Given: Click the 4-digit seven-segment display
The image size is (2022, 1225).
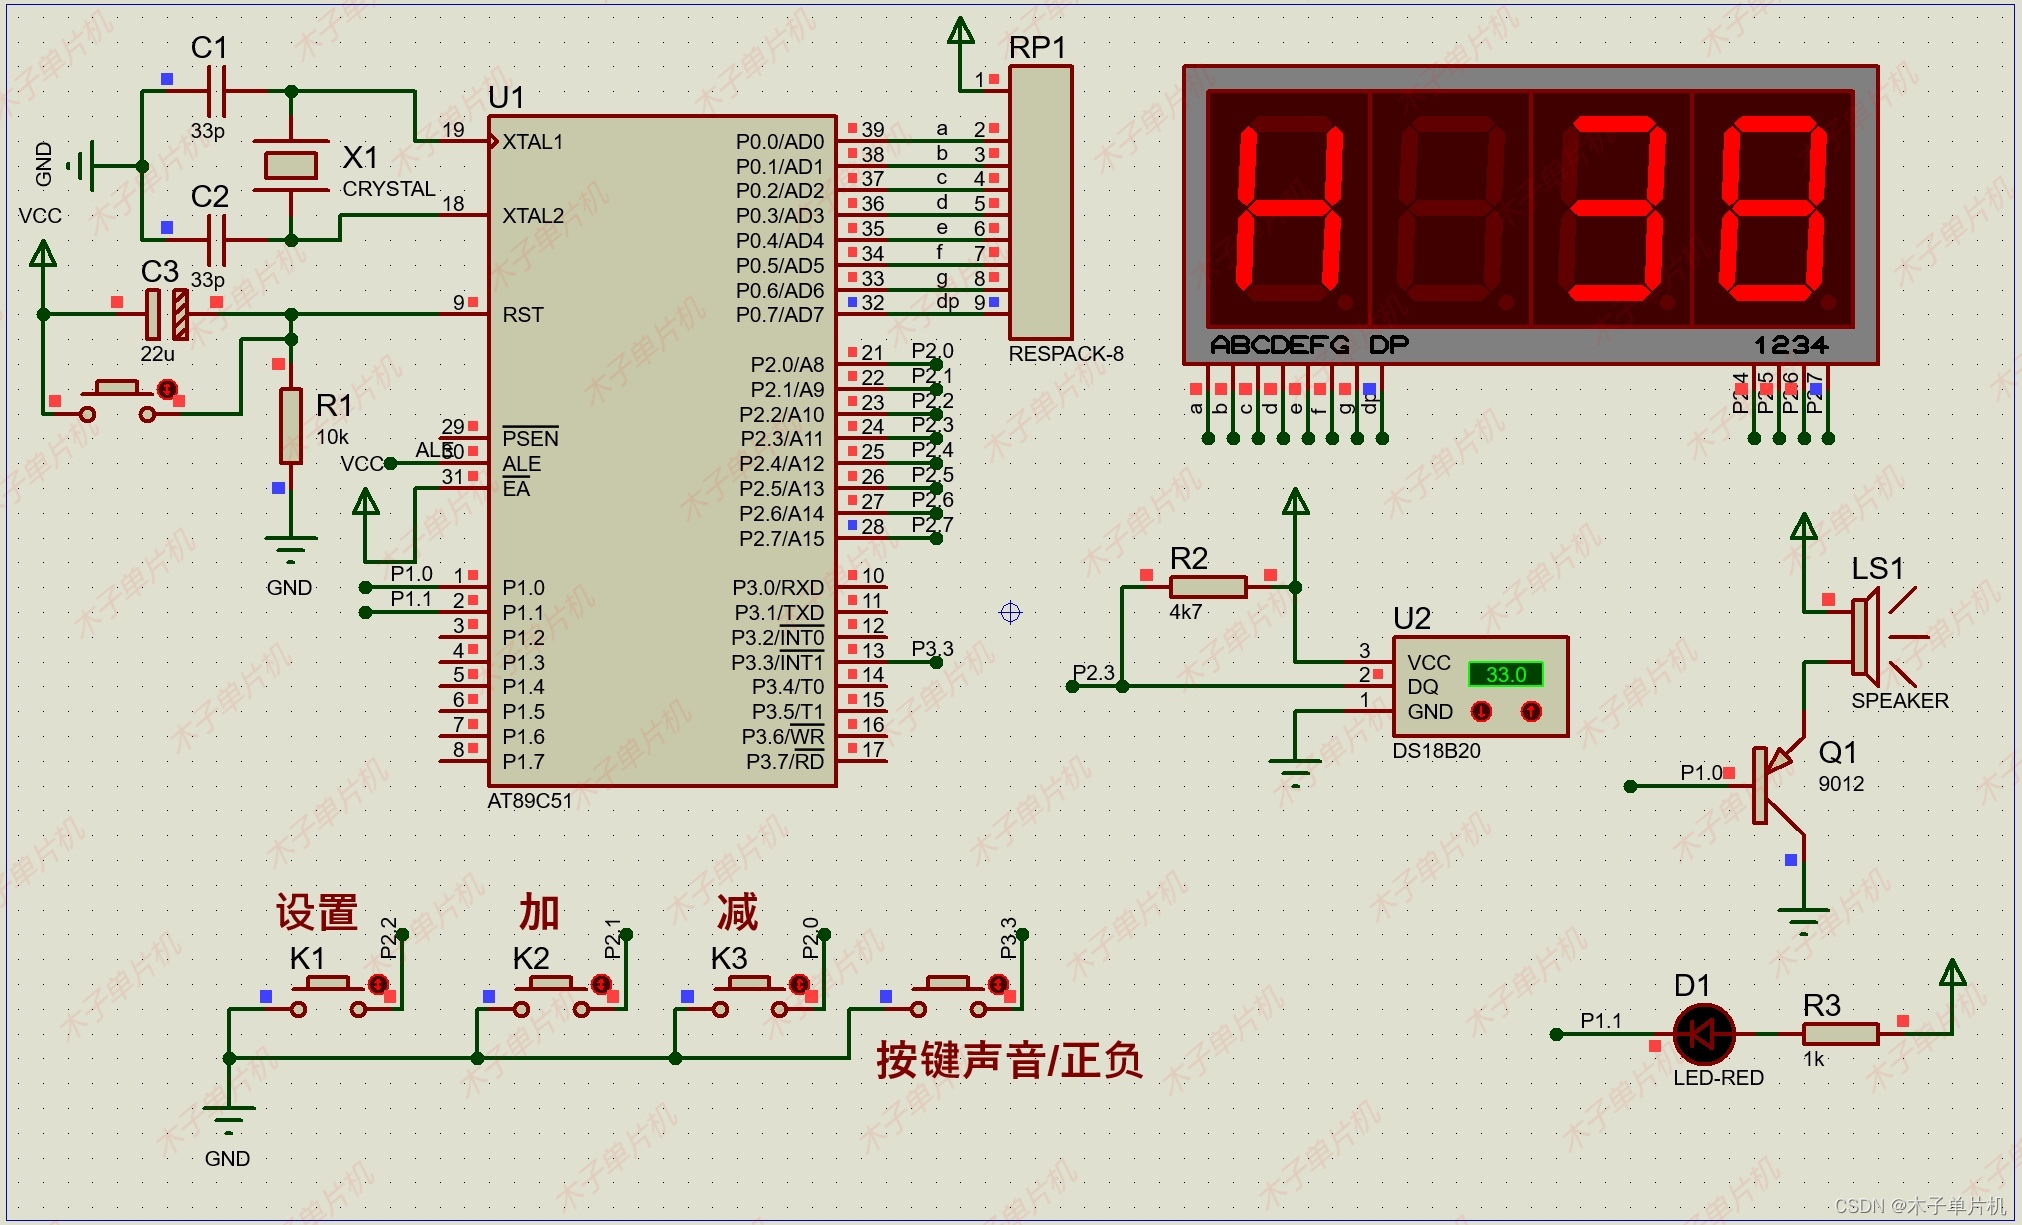Looking at the screenshot, I should pos(1530,210).
